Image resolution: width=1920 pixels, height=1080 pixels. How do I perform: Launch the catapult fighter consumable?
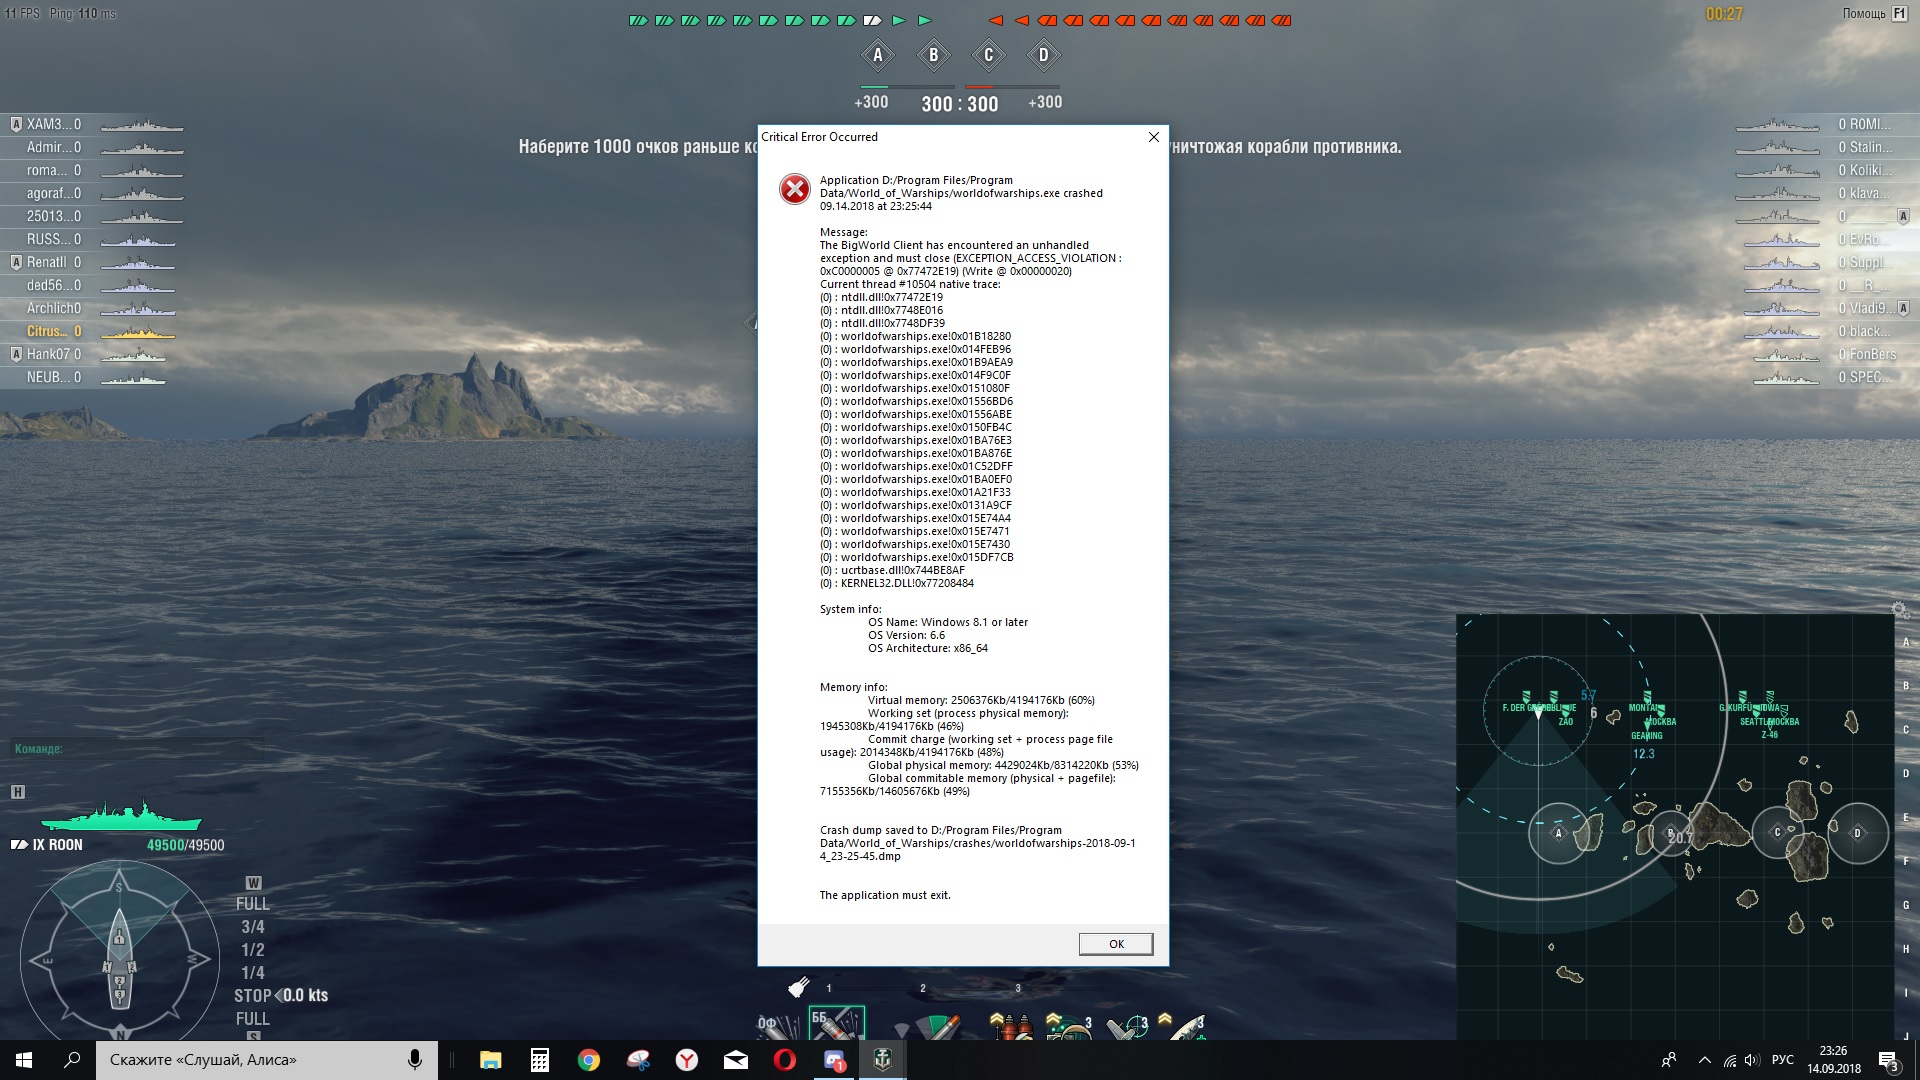point(1126,1026)
